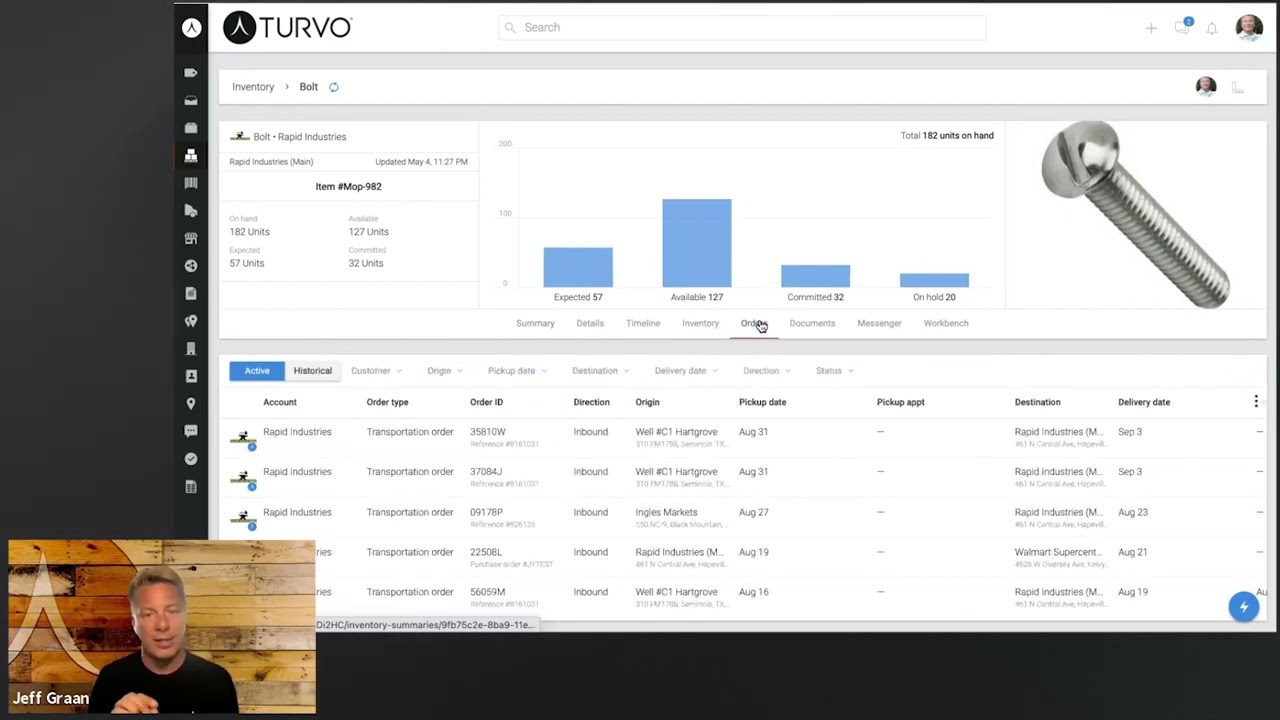Open the user profile avatar in header
This screenshot has height=720, width=1280.
click(1249, 27)
